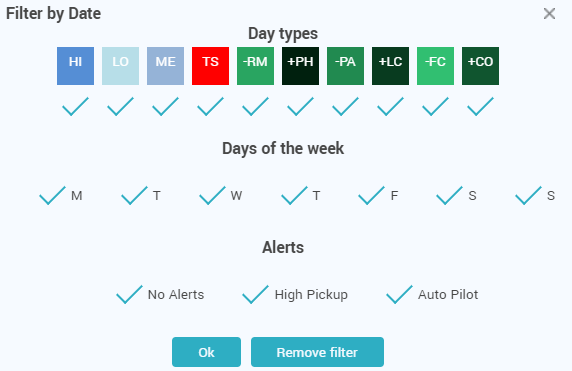Close the Filter by Date dialog
Image resolution: width=572 pixels, height=371 pixels.
pos(549,14)
